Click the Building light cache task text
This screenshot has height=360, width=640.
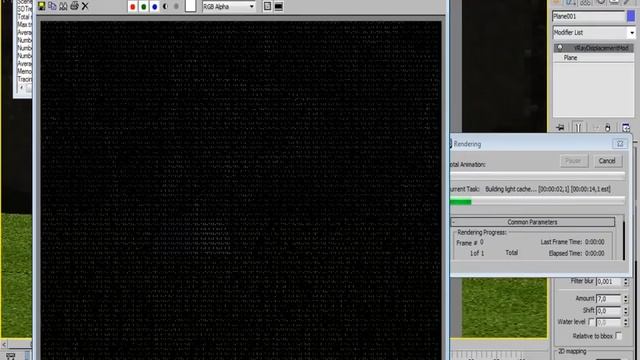[x=548, y=189]
